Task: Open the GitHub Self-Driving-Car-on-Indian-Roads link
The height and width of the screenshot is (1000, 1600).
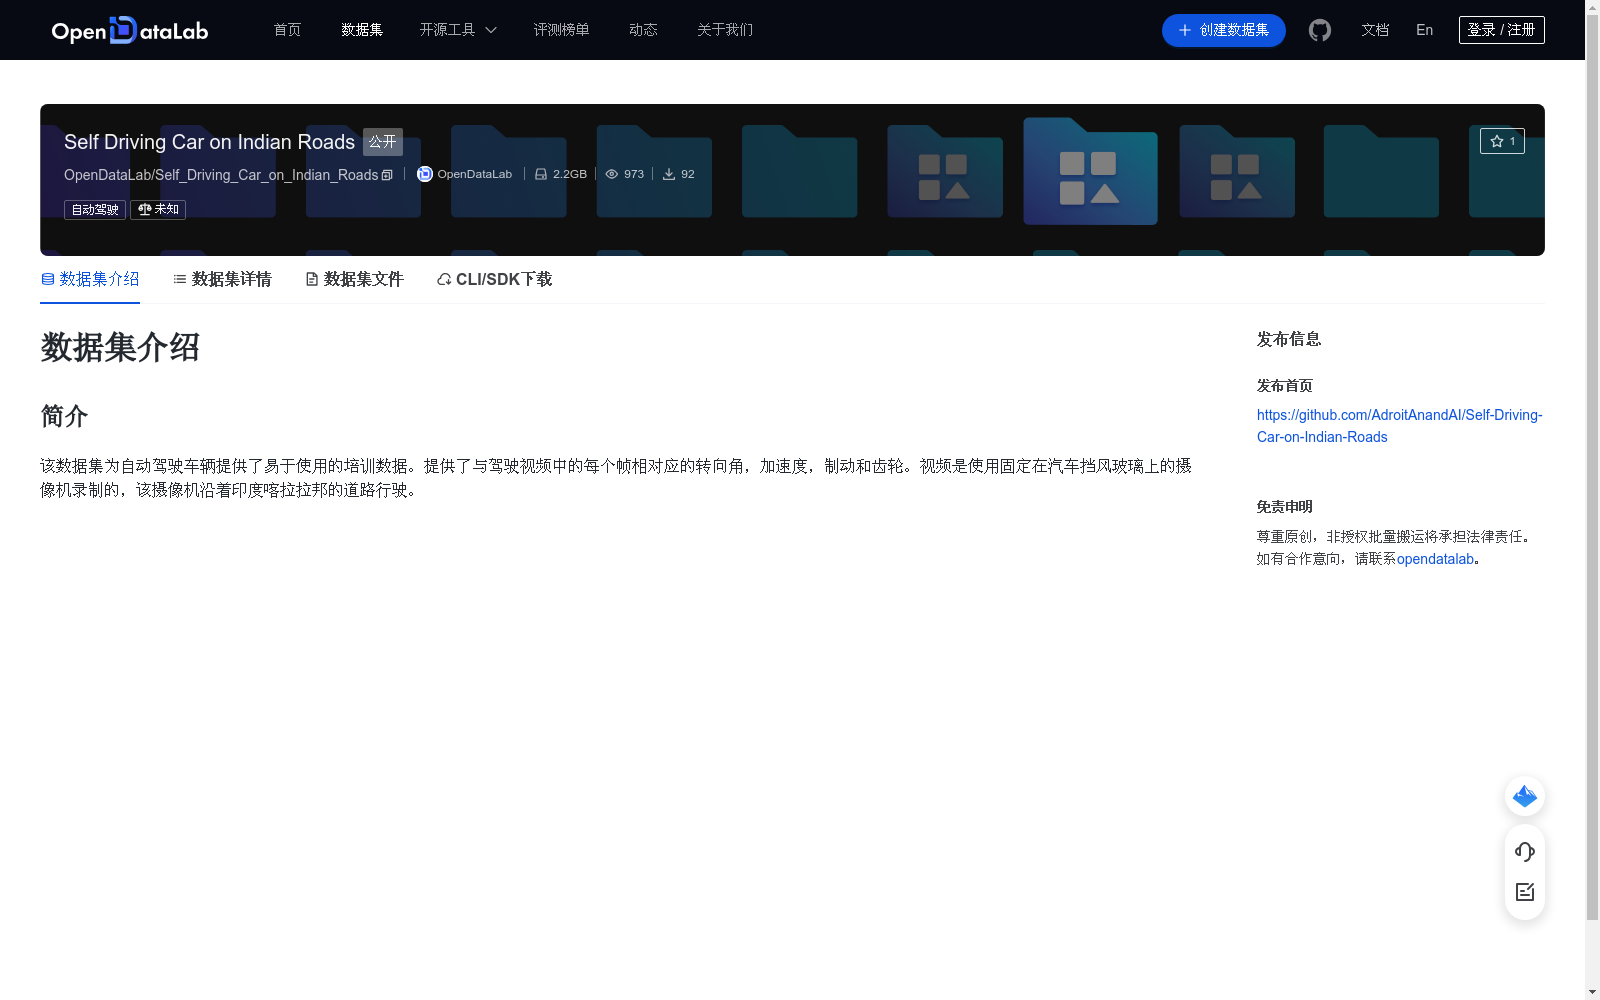Action: coord(1399,426)
